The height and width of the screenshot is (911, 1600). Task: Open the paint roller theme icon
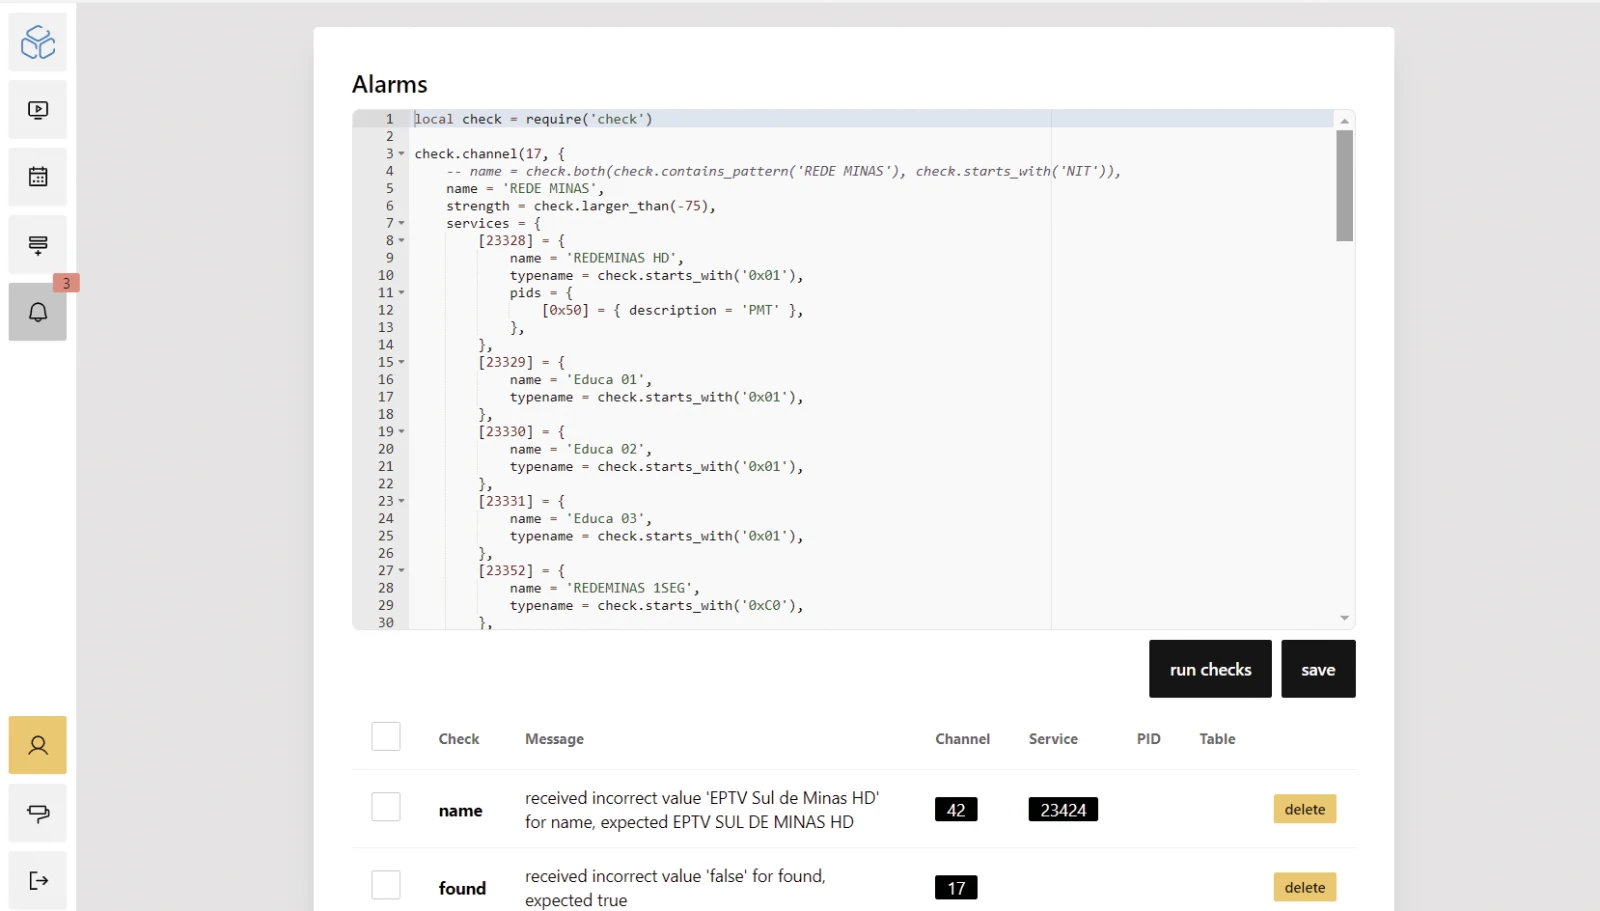(38, 813)
